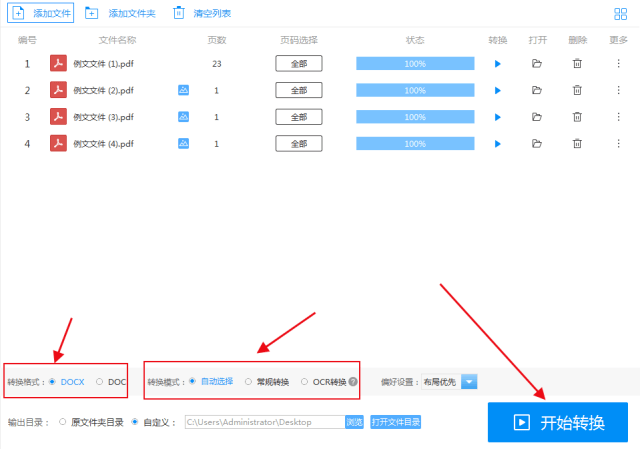
Task: Click file name 例文文件 (2).pdf
Action: [104, 90]
